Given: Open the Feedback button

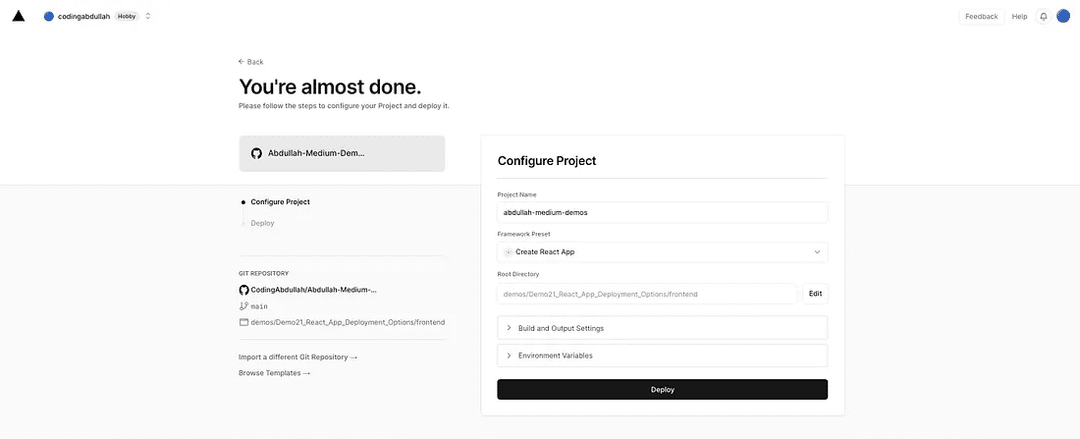Looking at the screenshot, I should [981, 16].
